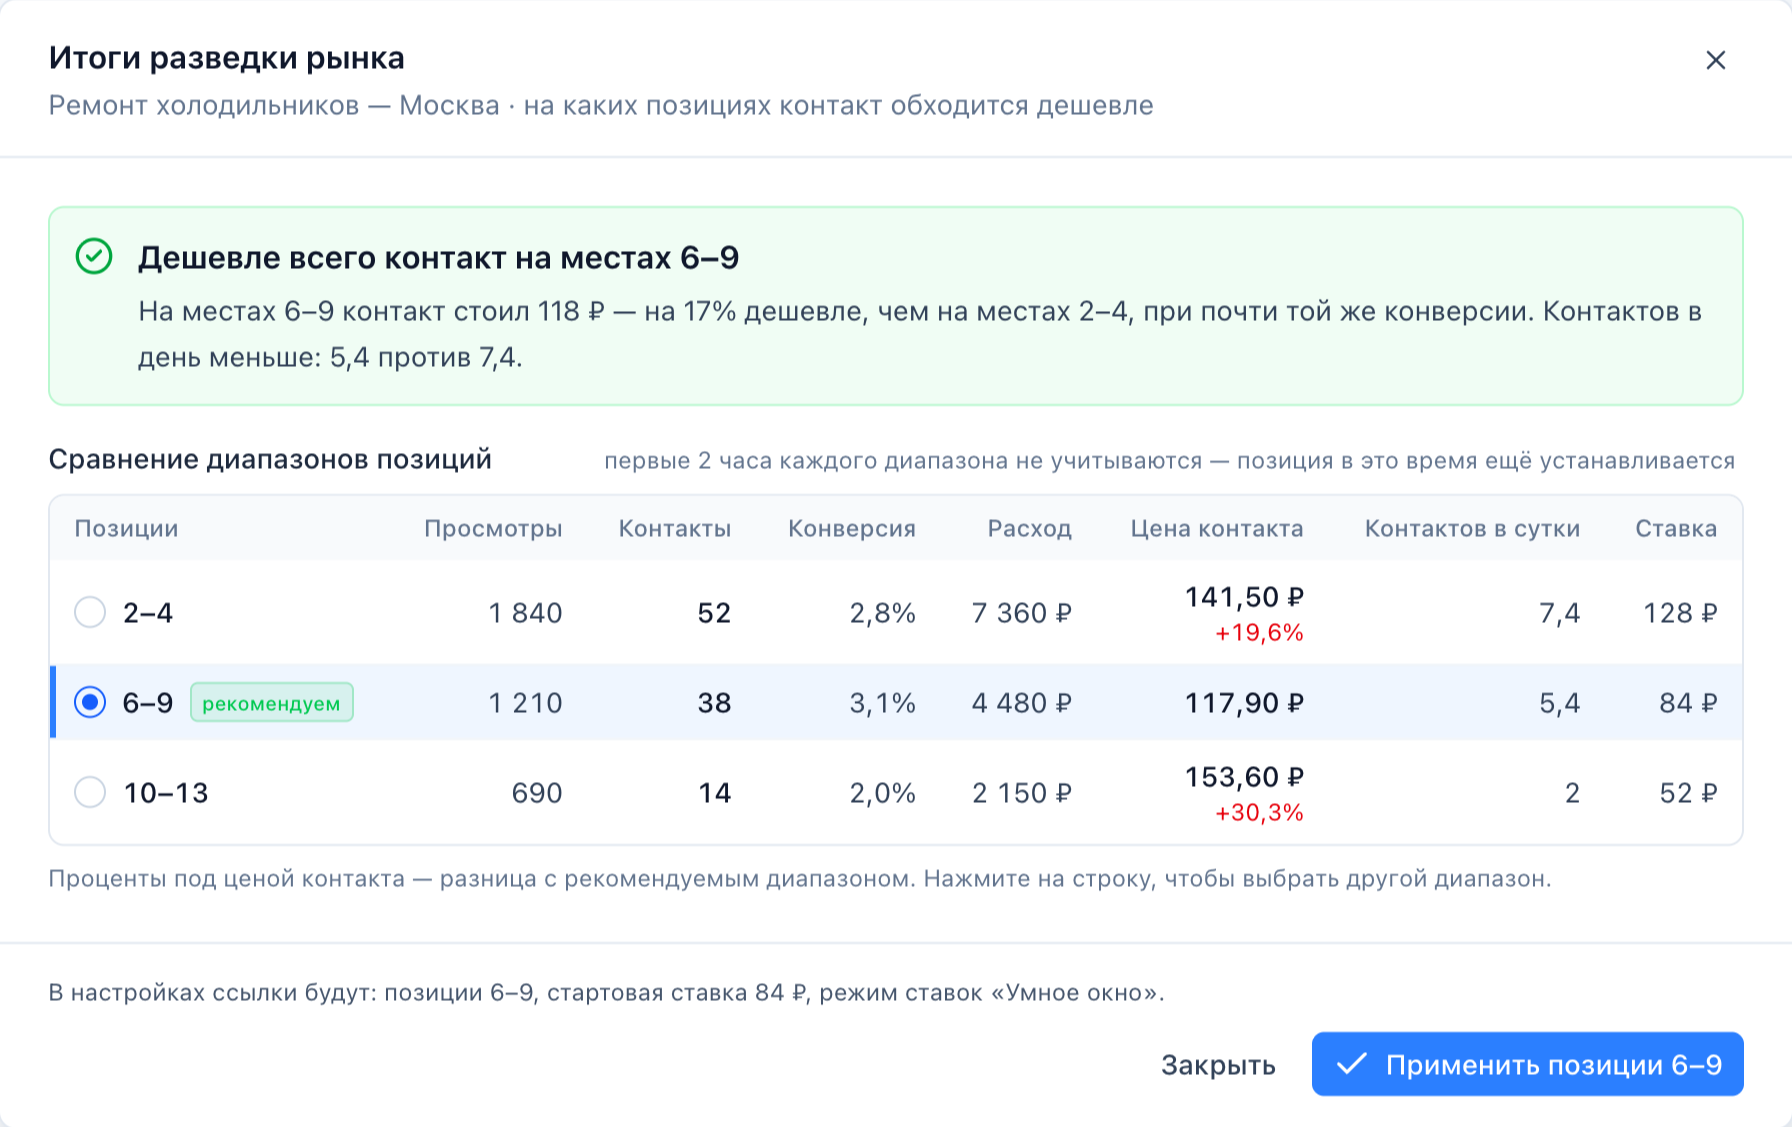Click the 2 150 ₽ spend value
Screen dimensions: 1792x1127
point(1021,793)
